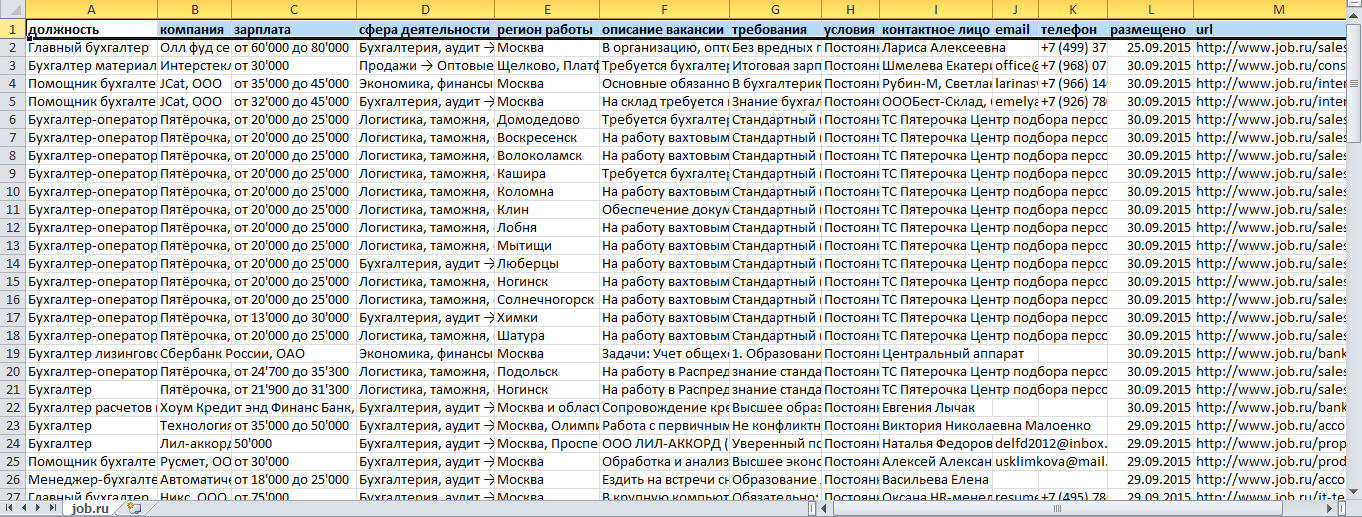Select row 19 header
Screen dimensions: 1362x517
click(12, 353)
